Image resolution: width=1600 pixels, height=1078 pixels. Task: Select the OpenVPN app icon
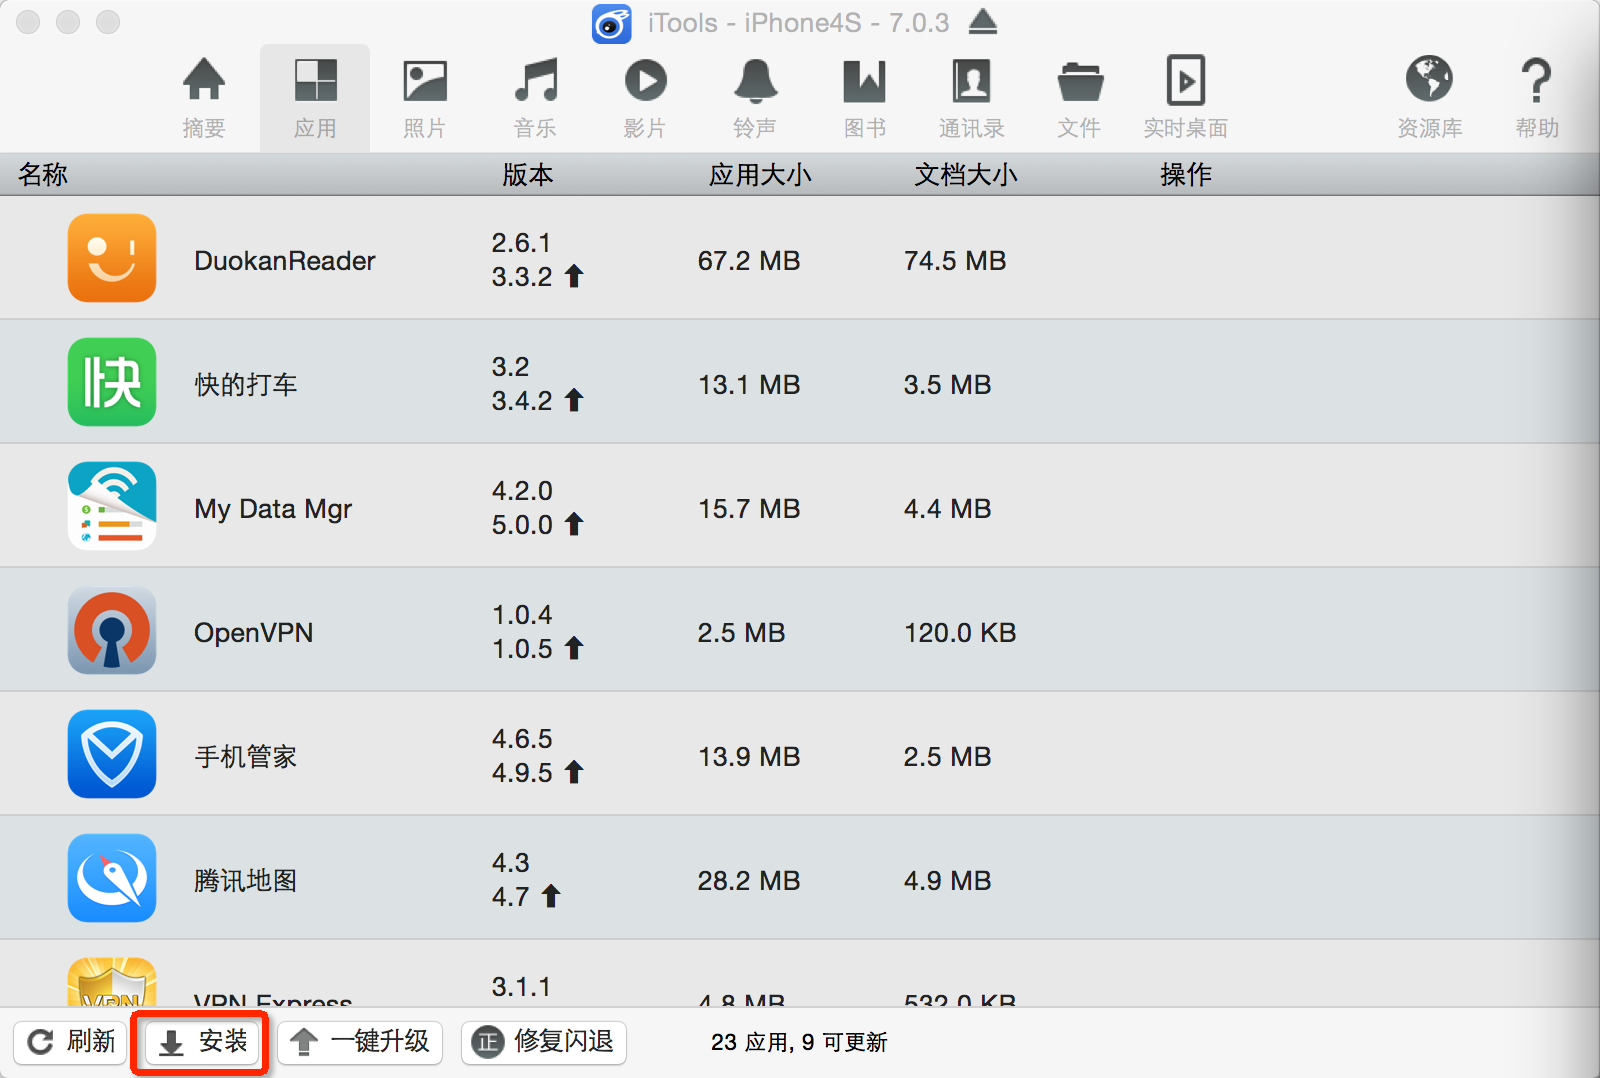point(112,630)
